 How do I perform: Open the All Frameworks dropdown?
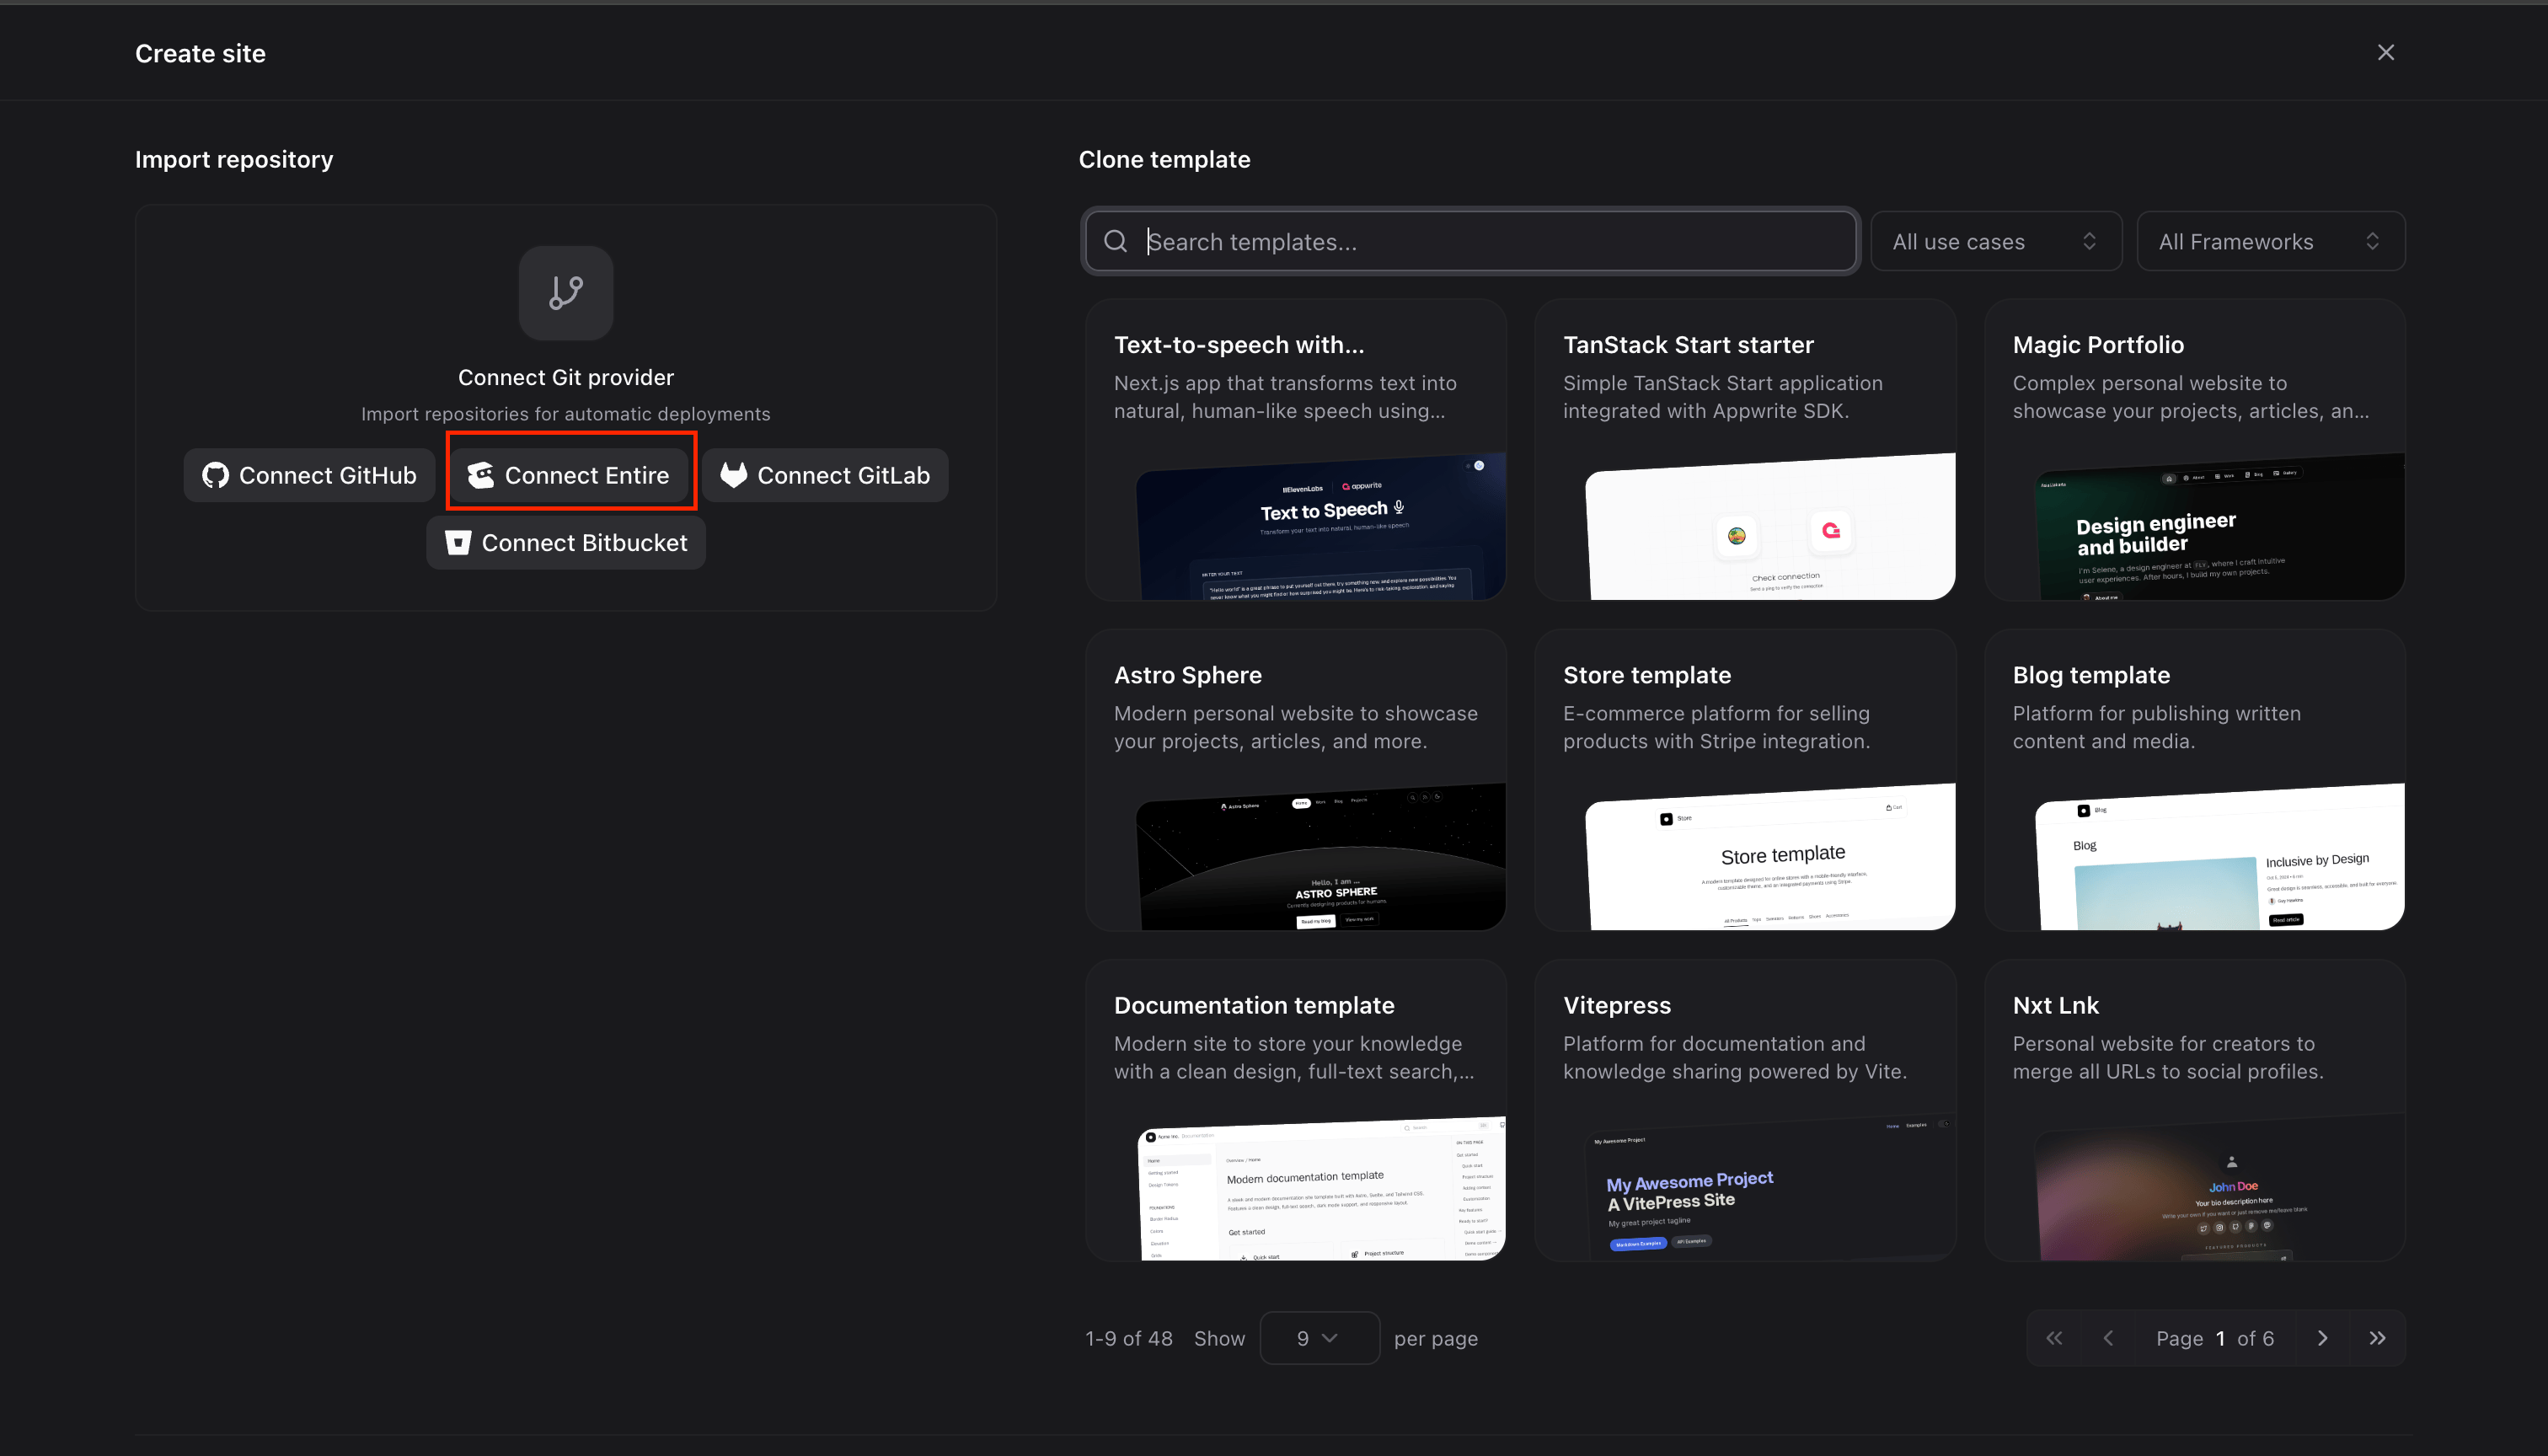(x=2271, y=241)
